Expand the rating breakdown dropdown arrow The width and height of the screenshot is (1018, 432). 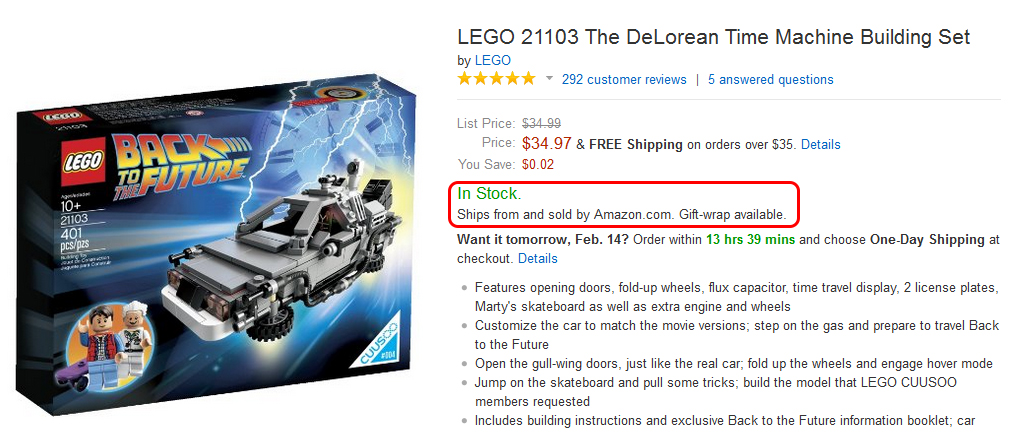click(549, 79)
